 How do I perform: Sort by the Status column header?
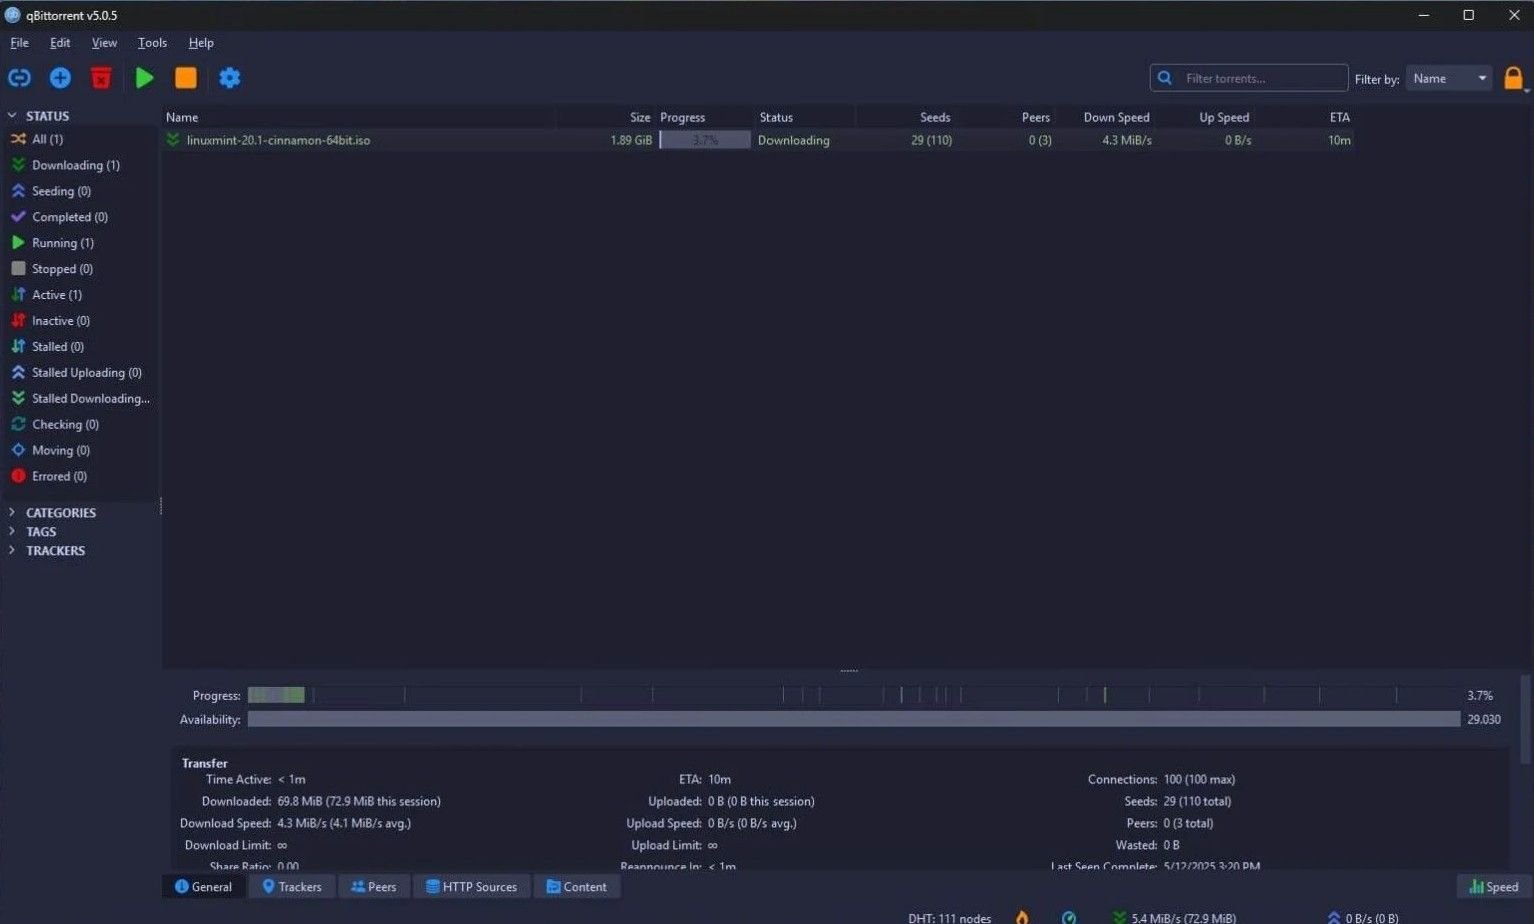(x=805, y=117)
